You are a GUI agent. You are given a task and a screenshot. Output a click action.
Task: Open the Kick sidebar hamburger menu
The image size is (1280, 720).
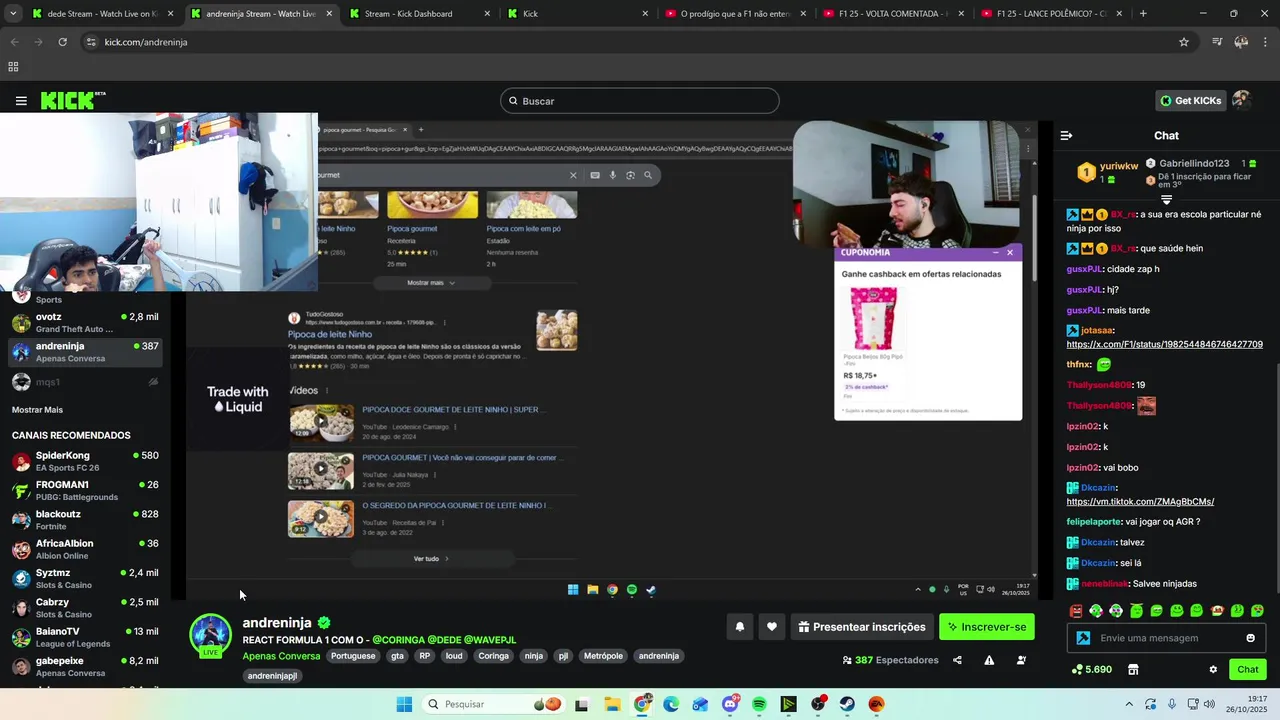[21, 101]
